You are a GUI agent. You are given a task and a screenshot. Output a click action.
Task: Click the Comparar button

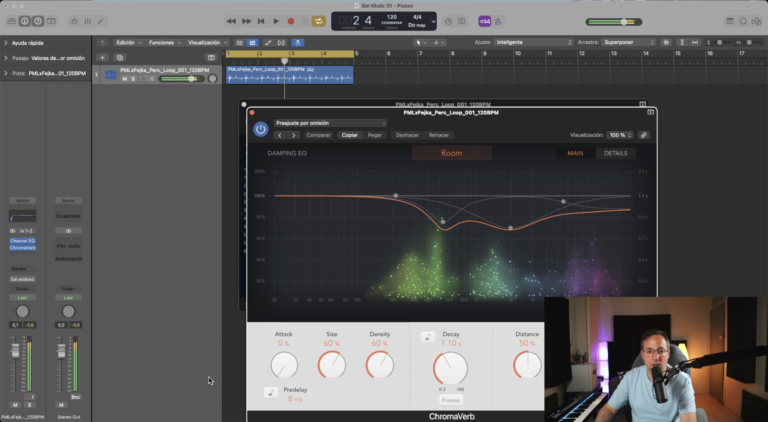pyautogui.click(x=318, y=135)
